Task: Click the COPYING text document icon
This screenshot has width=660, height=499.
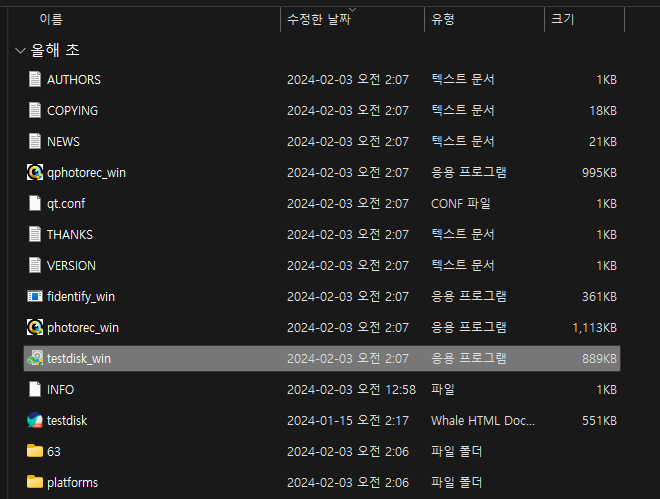Action: (x=35, y=110)
